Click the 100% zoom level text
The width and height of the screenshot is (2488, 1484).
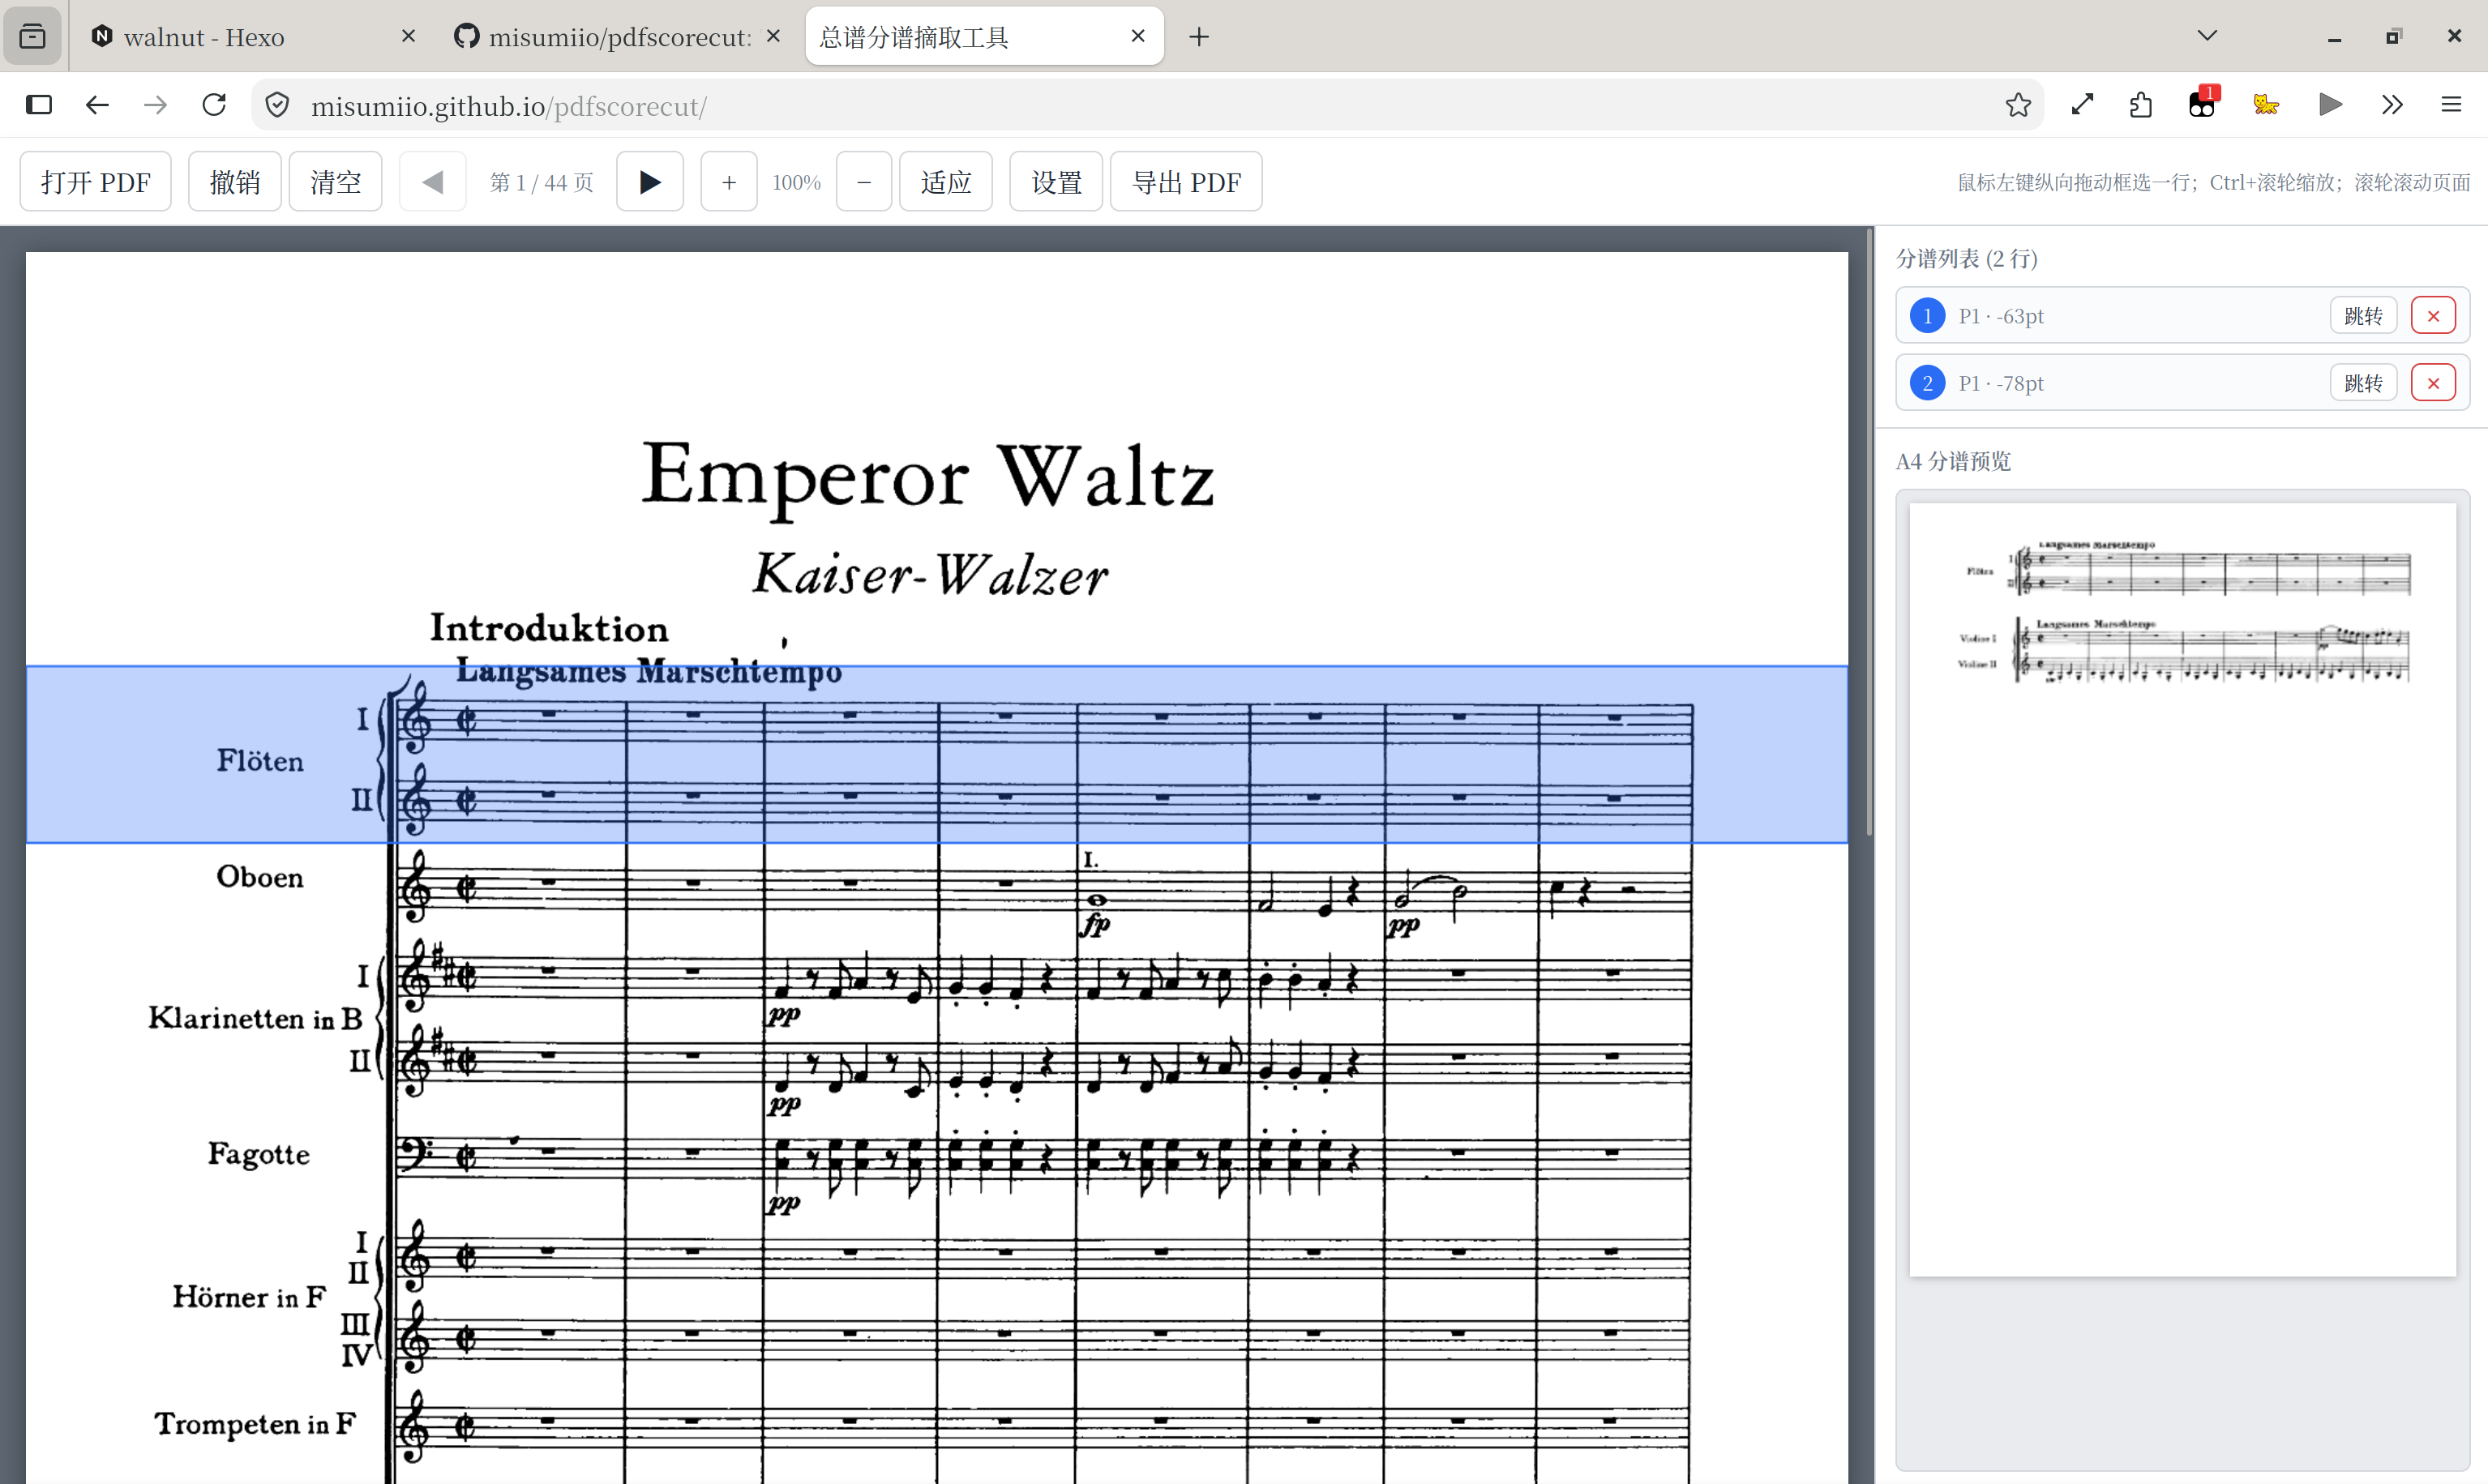(796, 182)
